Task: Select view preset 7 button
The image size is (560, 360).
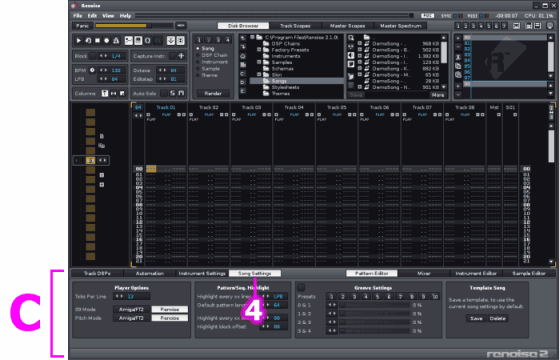Action: point(504,26)
